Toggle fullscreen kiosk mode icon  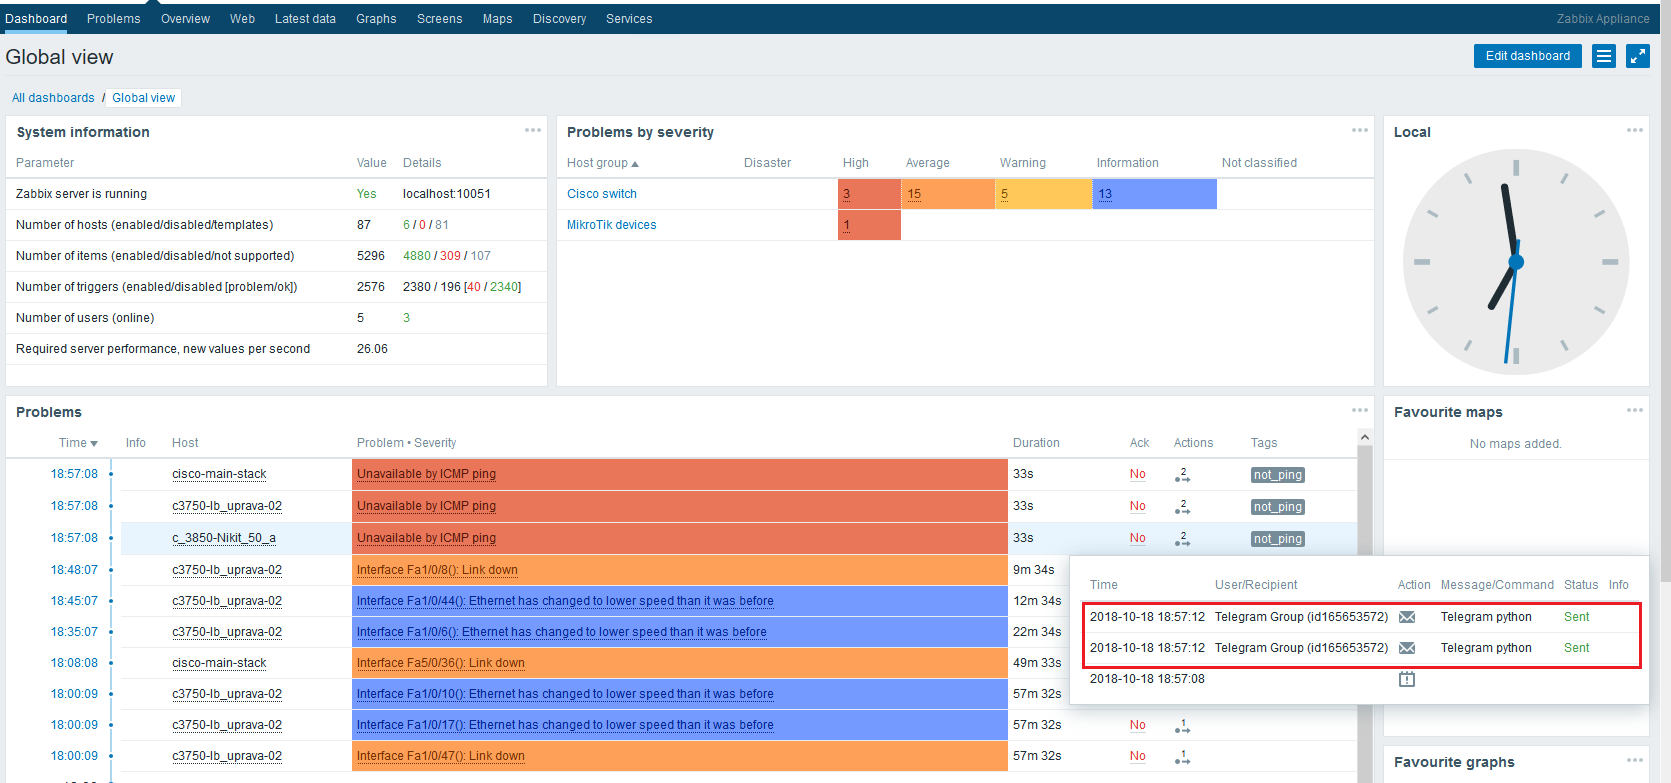click(1638, 56)
